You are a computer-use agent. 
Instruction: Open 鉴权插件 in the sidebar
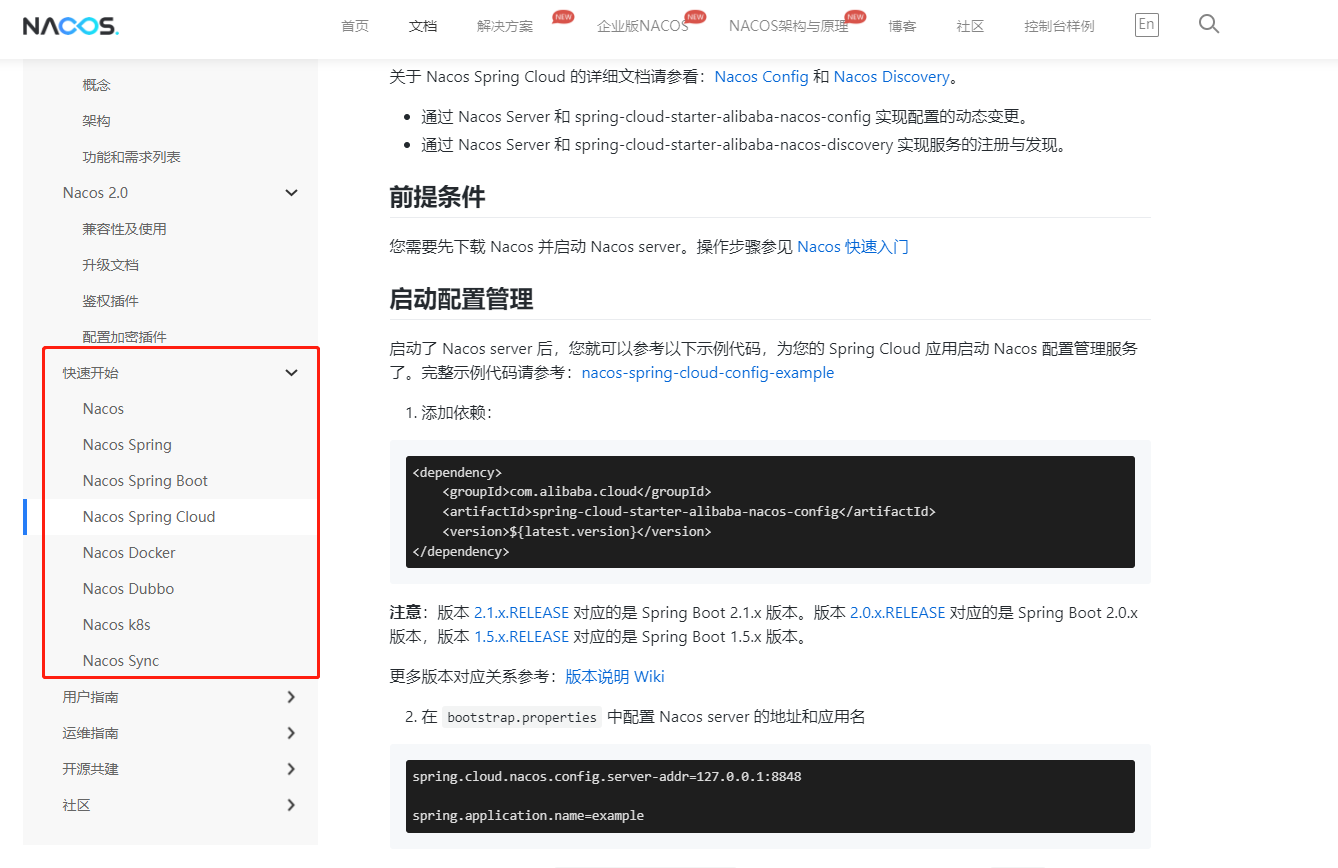[x=111, y=301]
